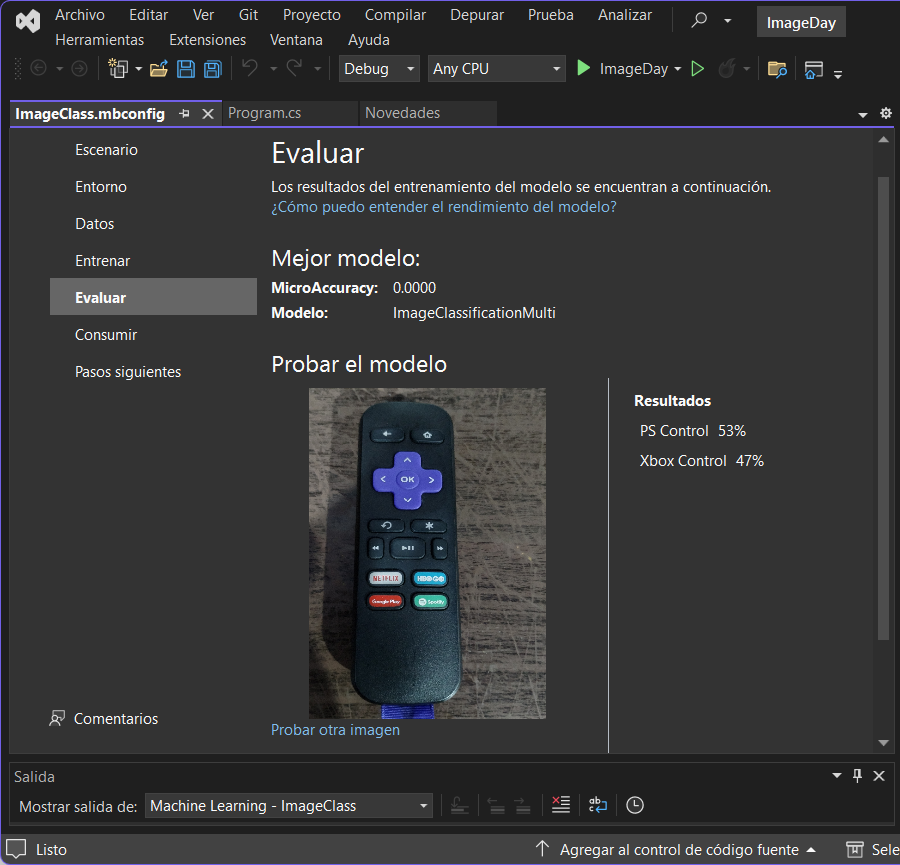
Task: Click the open file folder icon
Action: coord(159,69)
